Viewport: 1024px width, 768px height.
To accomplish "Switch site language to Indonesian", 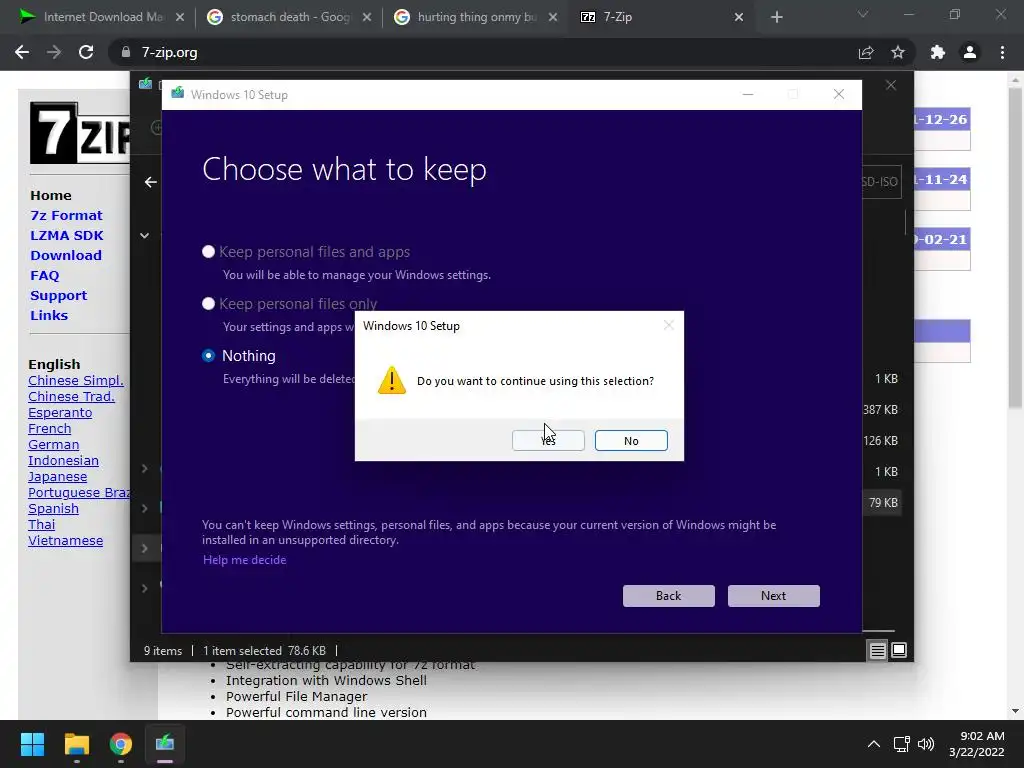I will pyautogui.click(x=63, y=460).
